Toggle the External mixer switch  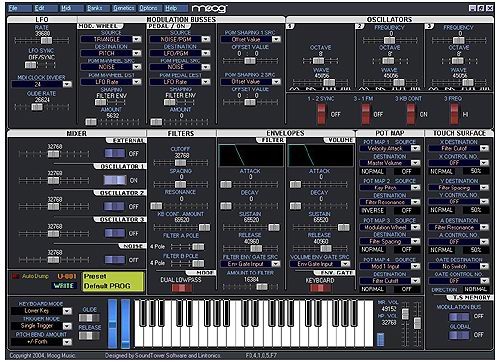(115, 153)
